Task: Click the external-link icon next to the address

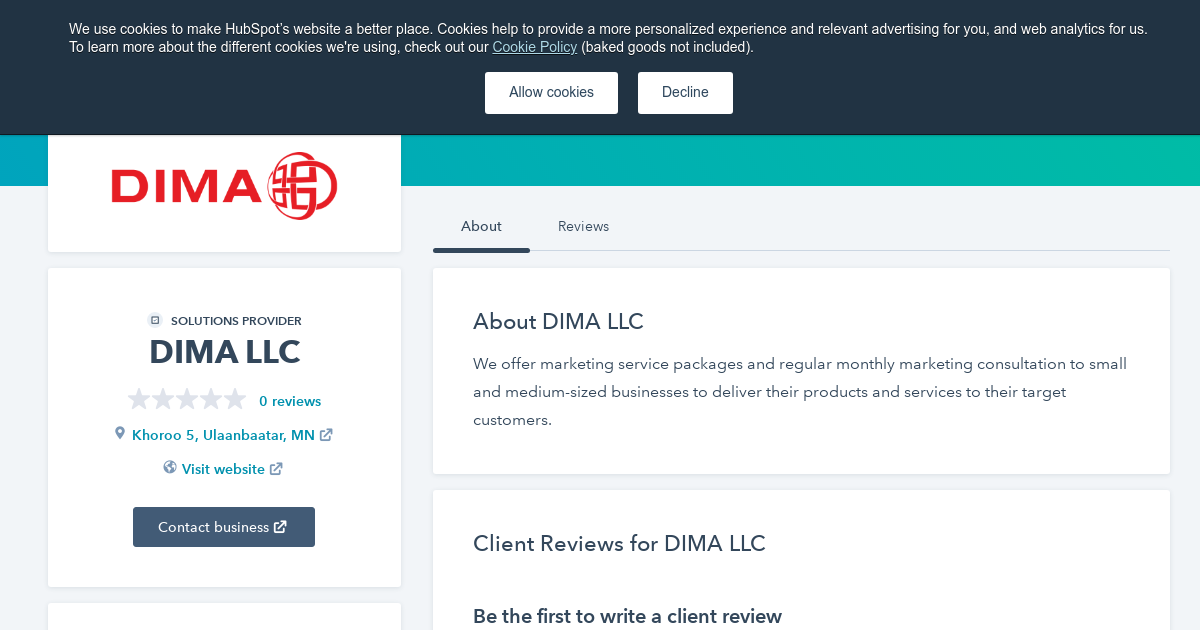Action: (327, 434)
